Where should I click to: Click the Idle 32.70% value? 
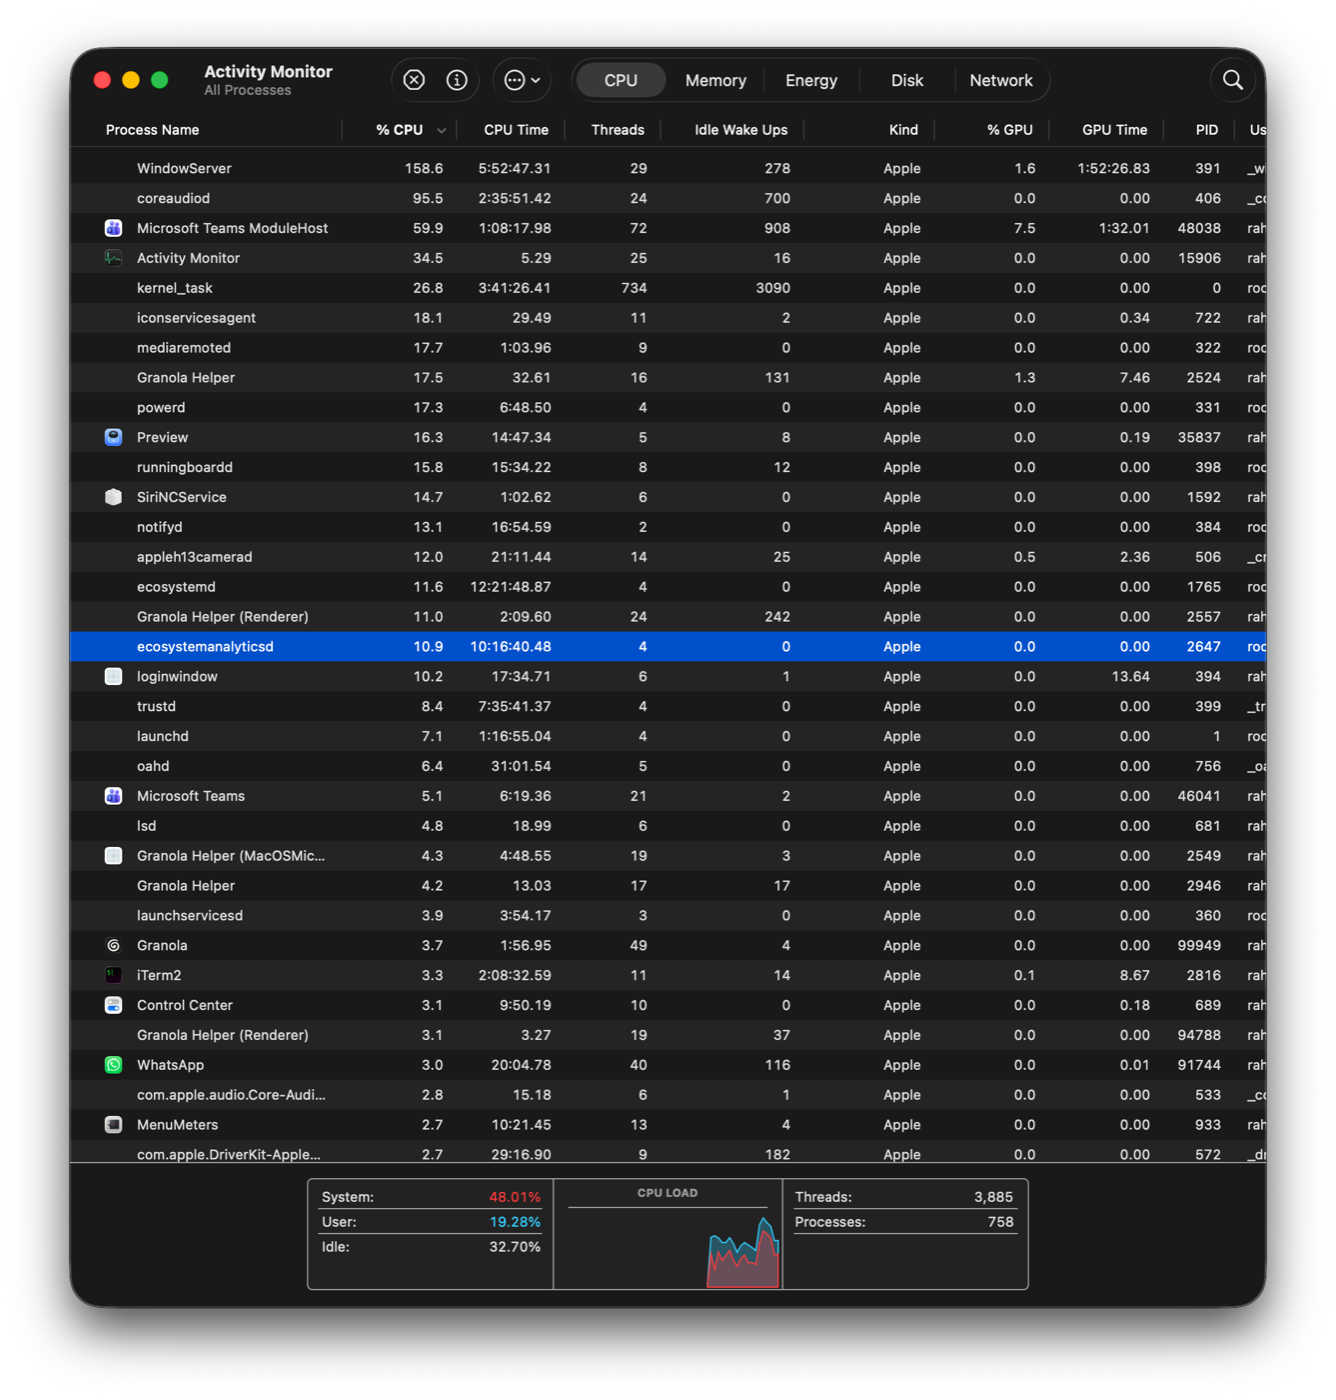(514, 1247)
